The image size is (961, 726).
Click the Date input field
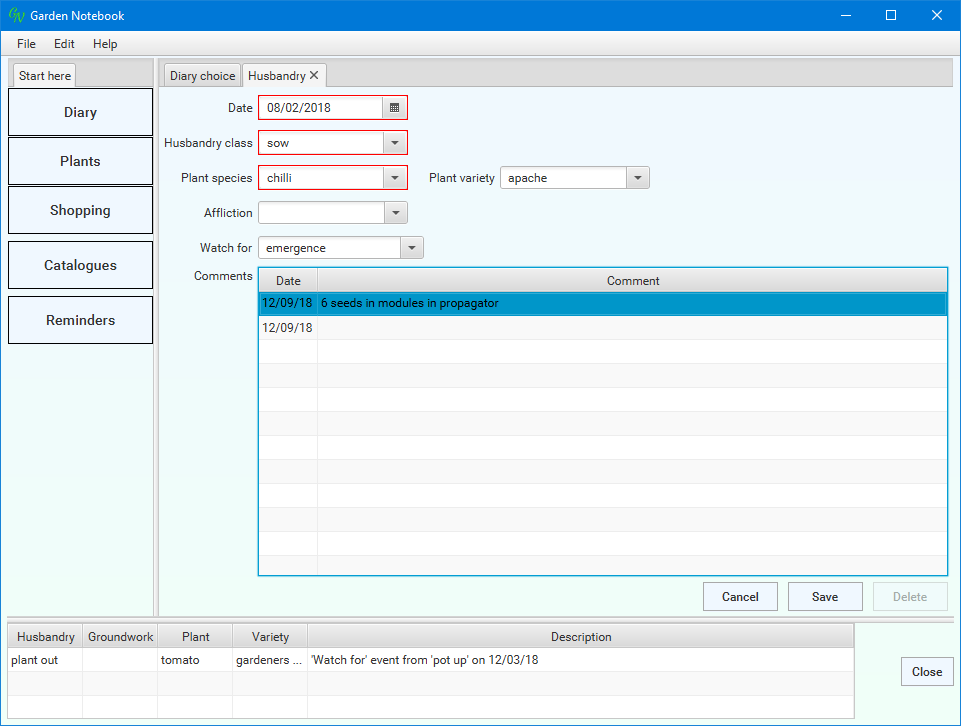click(321, 108)
